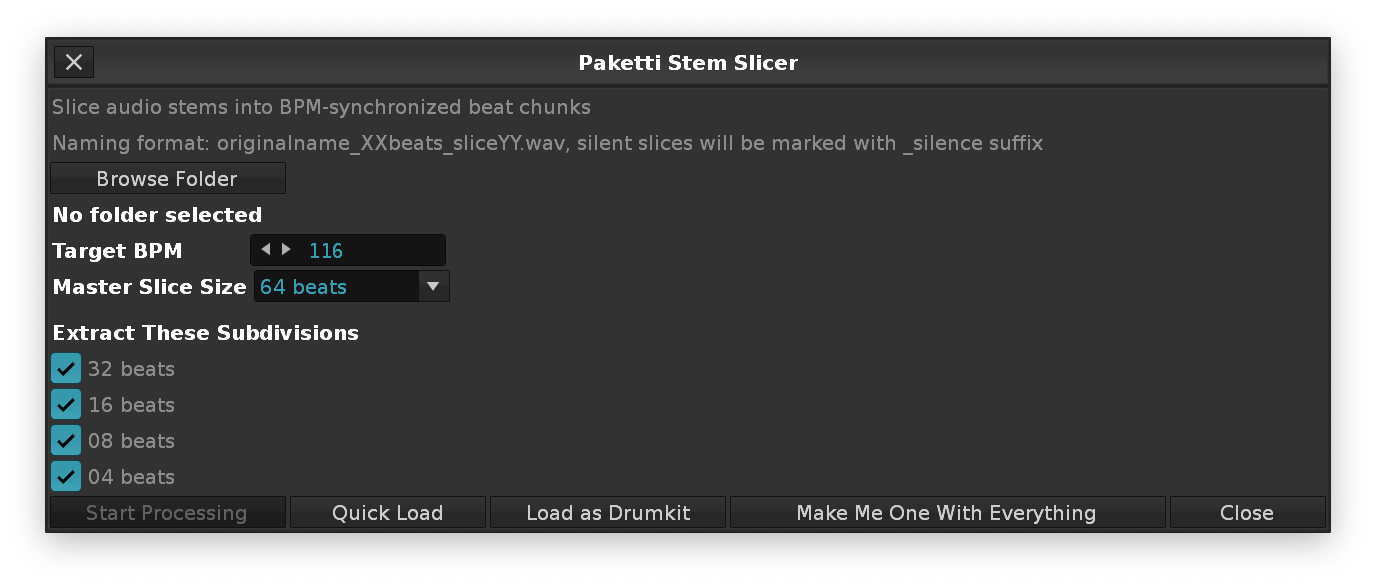
Task: Open the Master Slice Size dropdown arrow
Action: pyautogui.click(x=433, y=287)
